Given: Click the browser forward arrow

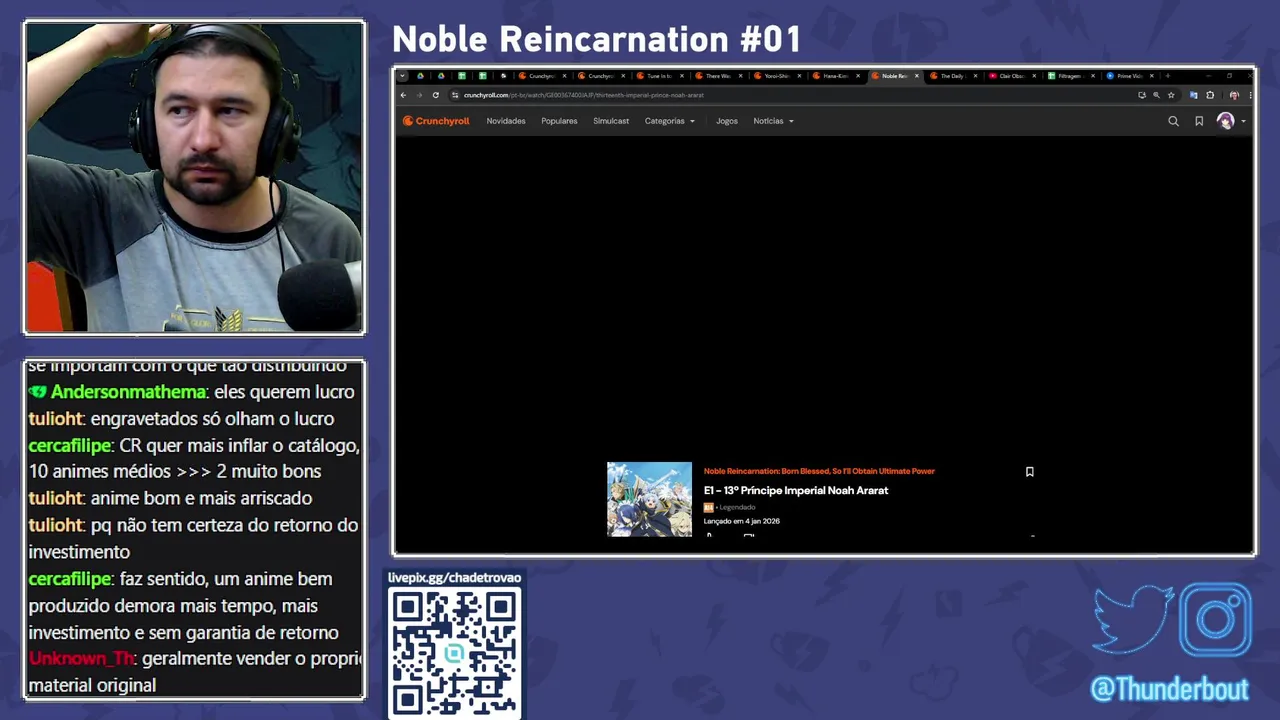Looking at the screenshot, I should point(419,95).
